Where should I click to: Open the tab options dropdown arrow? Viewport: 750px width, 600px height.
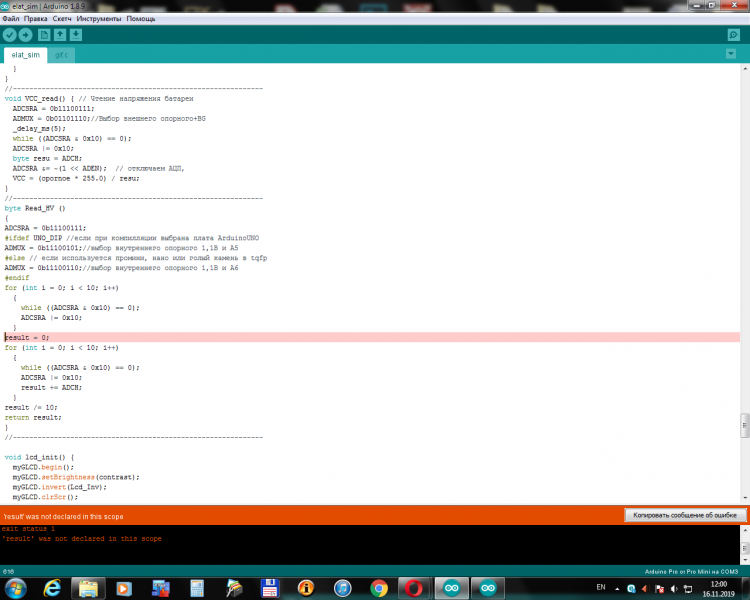(x=731, y=54)
